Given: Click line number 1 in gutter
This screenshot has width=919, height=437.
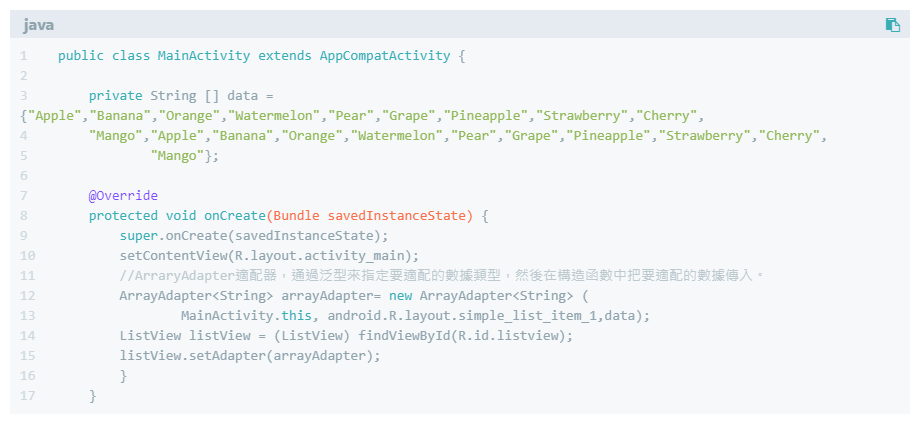Looking at the screenshot, I should pos(23,56).
